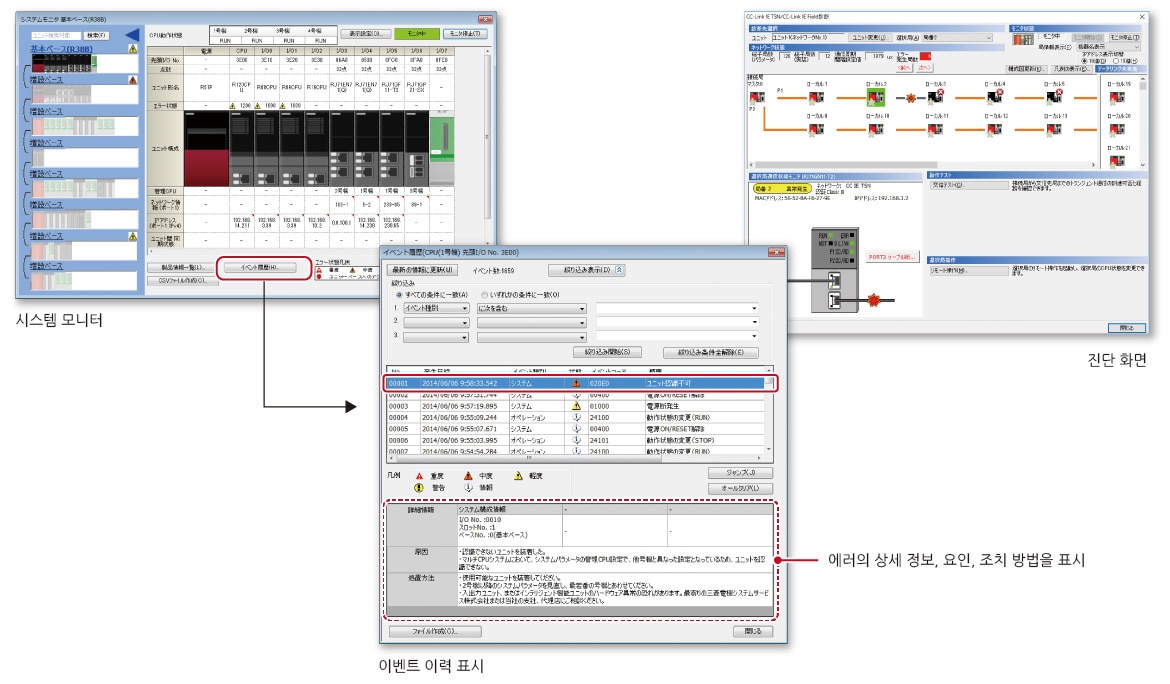Click the red error count indicator box
Screen dimensions: 1170x684
[924, 56]
